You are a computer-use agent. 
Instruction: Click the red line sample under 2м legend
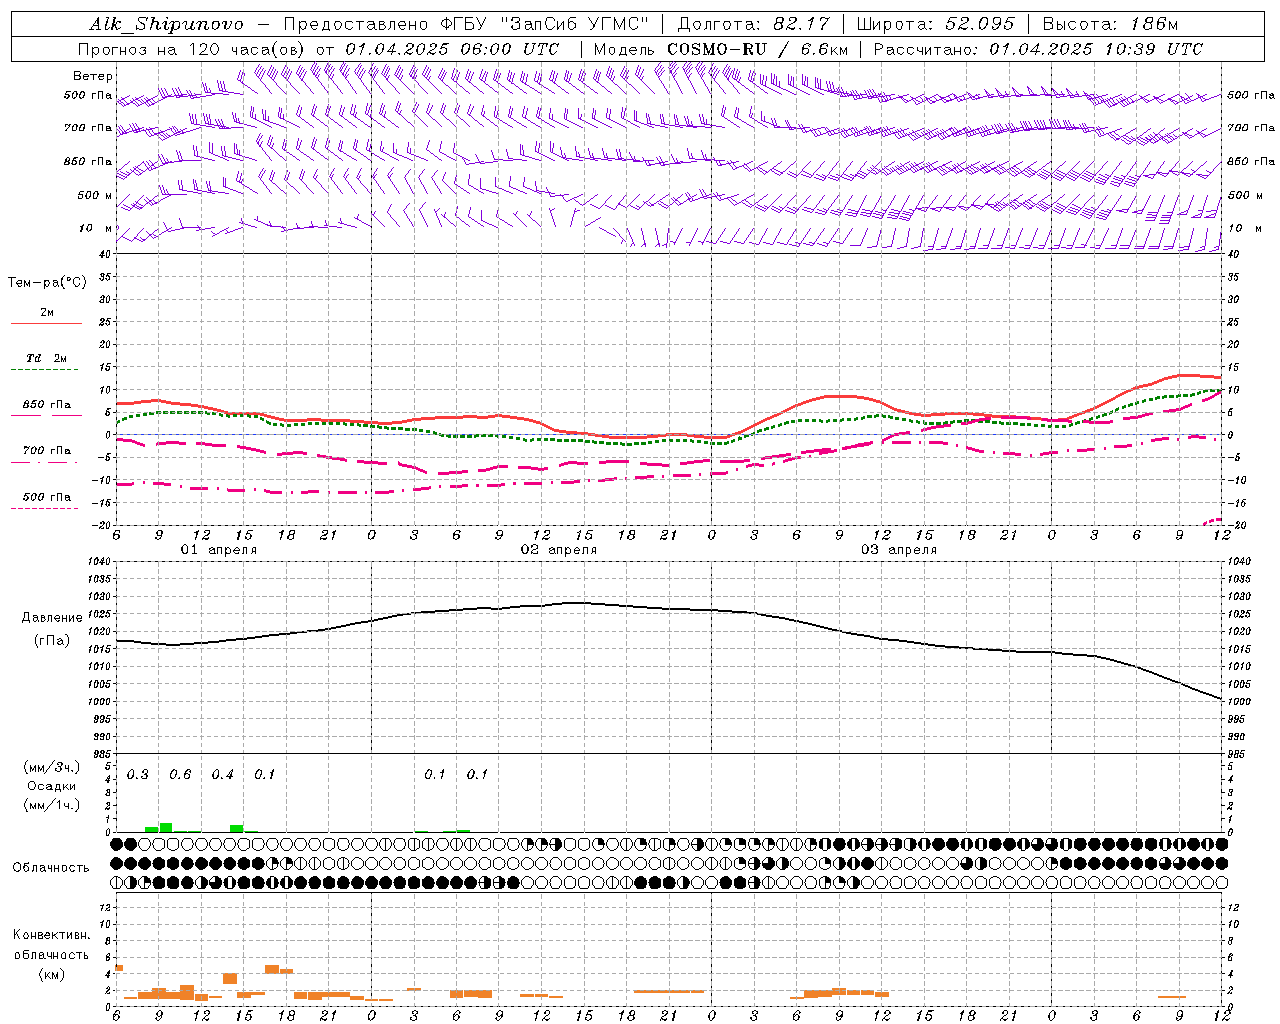46,323
